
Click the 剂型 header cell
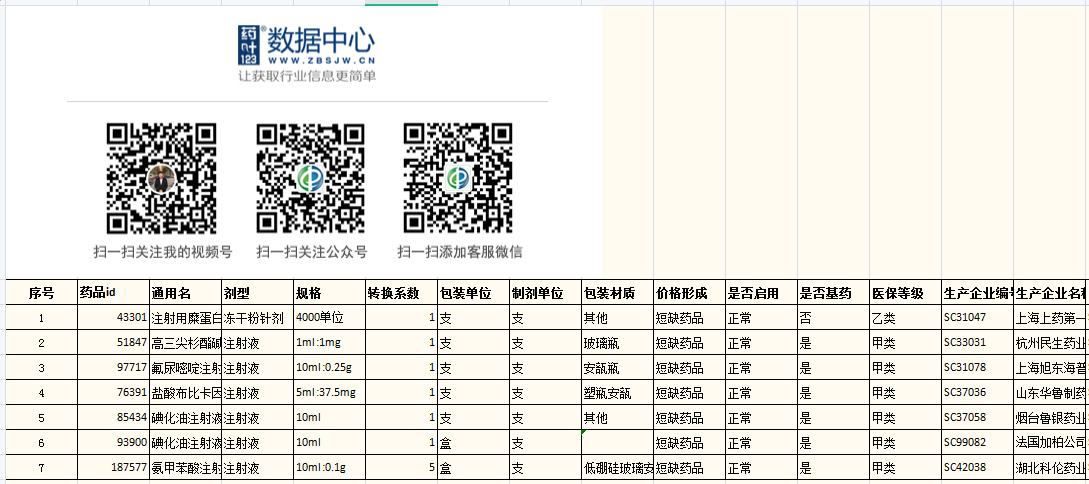pos(257,293)
